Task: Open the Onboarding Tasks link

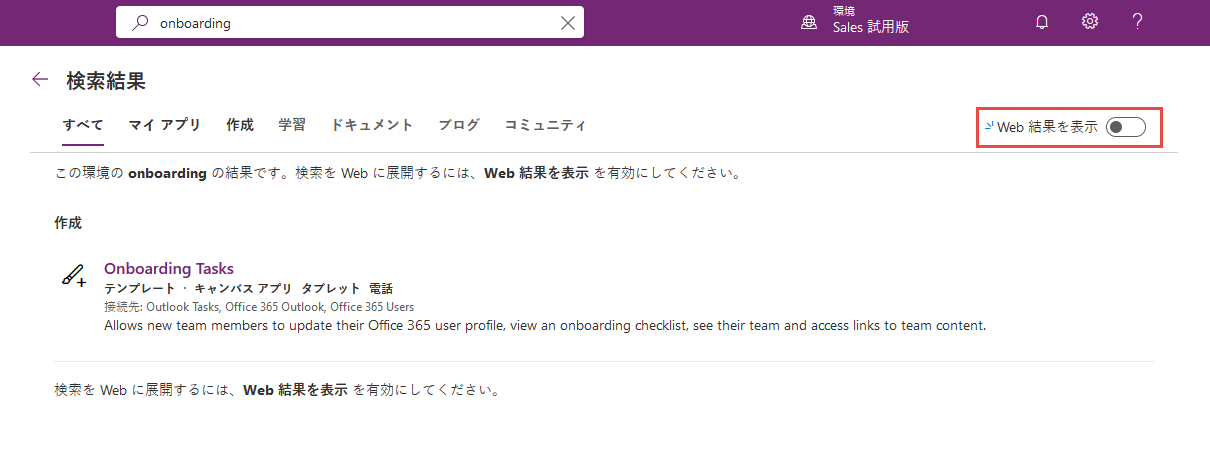Action: click(x=169, y=268)
